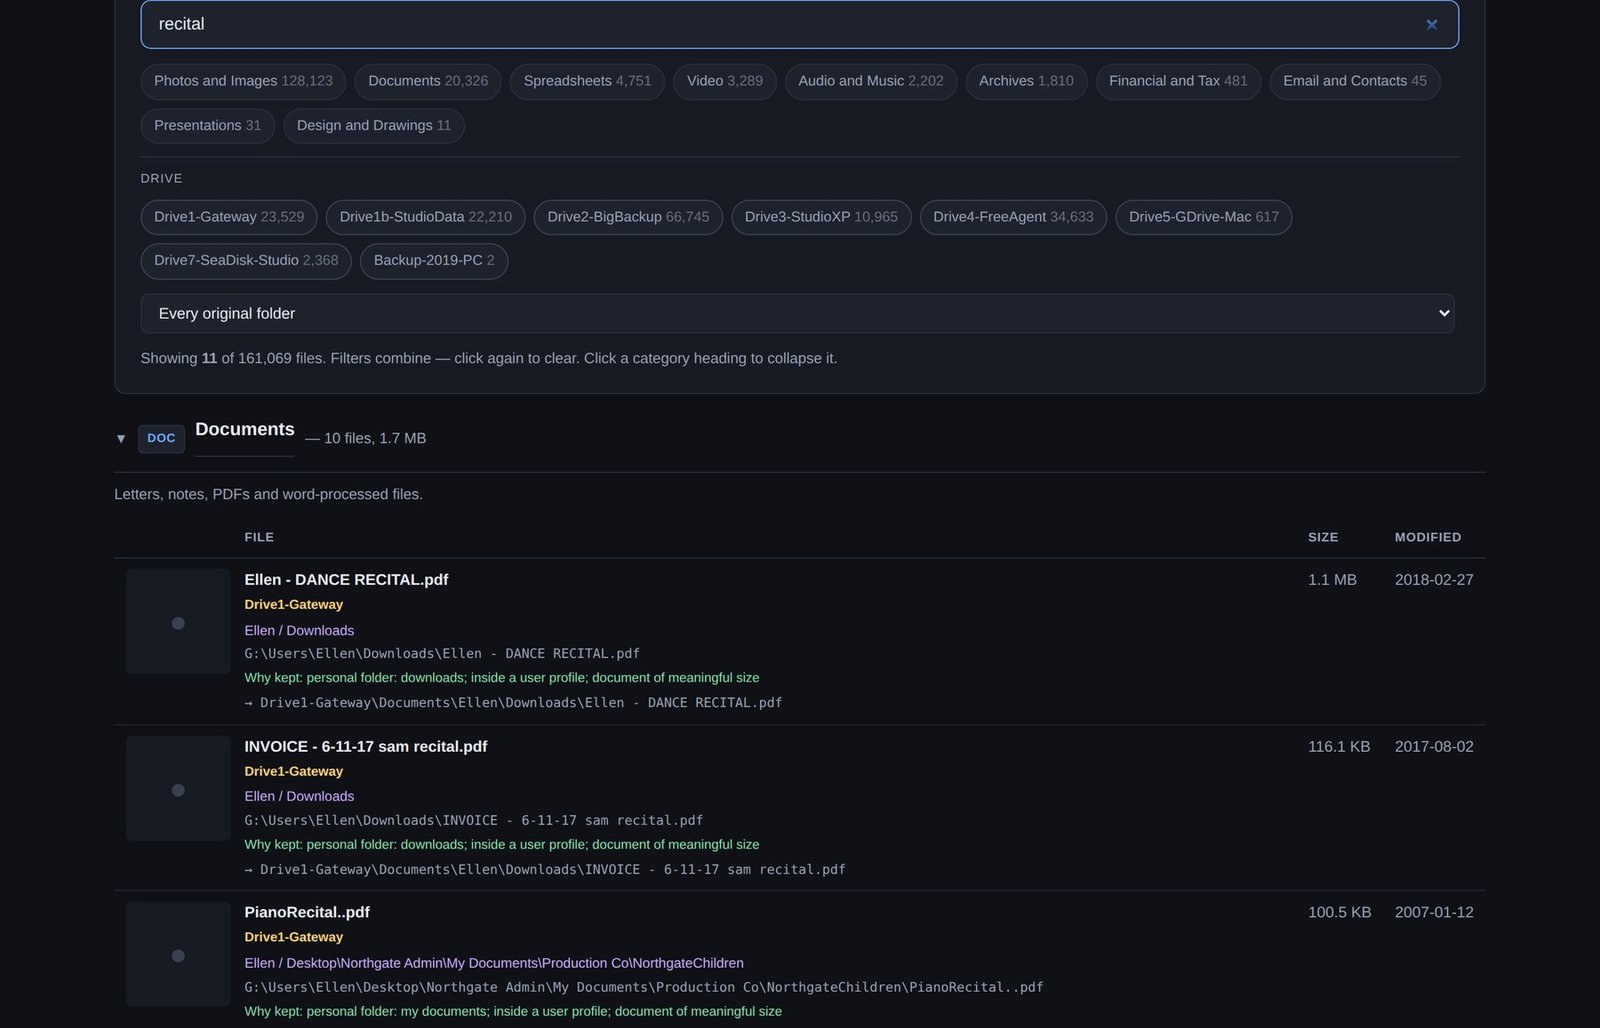
Task: Click the DOC category badge
Action: coord(161,438)
